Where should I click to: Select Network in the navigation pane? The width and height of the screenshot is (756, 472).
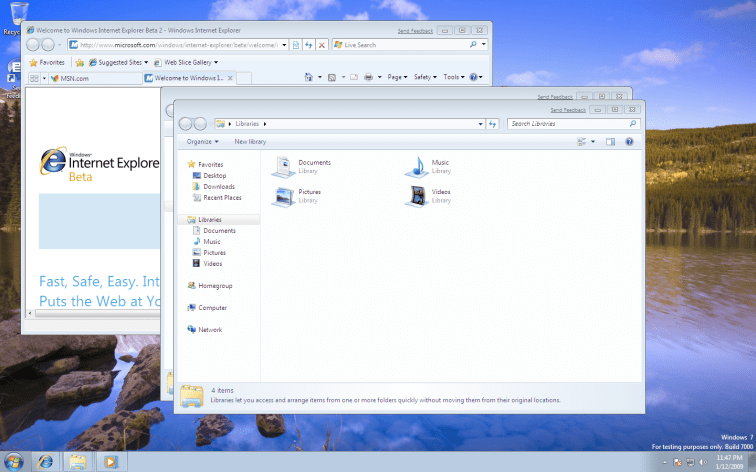click(x=205, y=330)
